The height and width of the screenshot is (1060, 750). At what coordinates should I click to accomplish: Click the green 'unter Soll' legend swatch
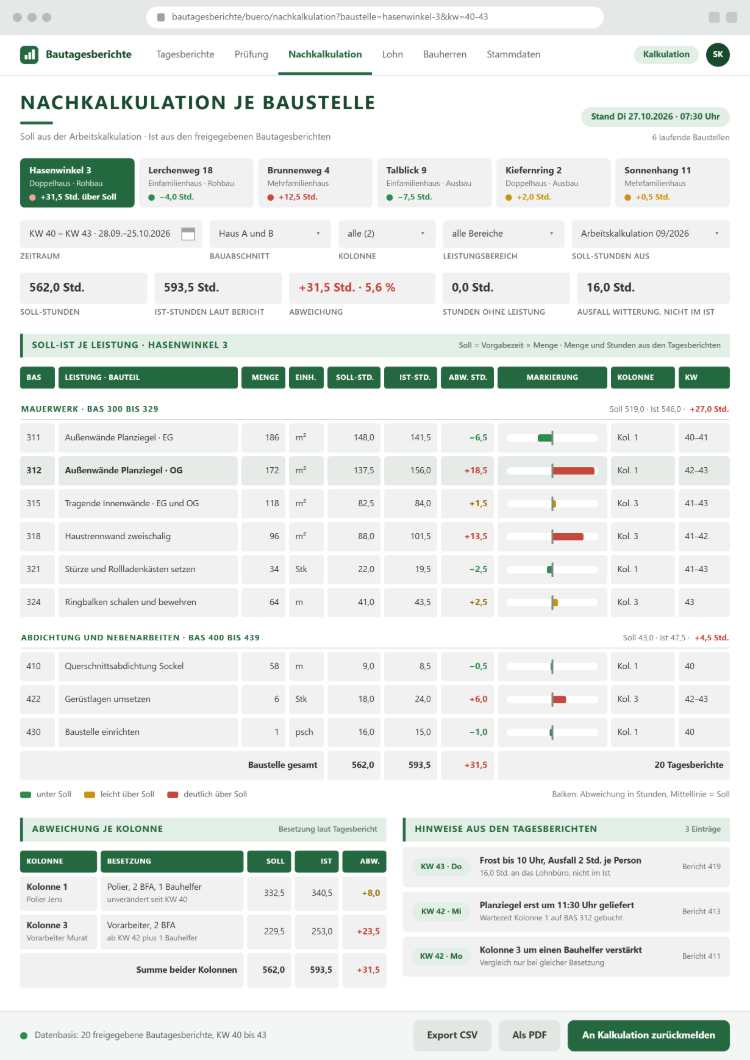click(x=26, y=795)
